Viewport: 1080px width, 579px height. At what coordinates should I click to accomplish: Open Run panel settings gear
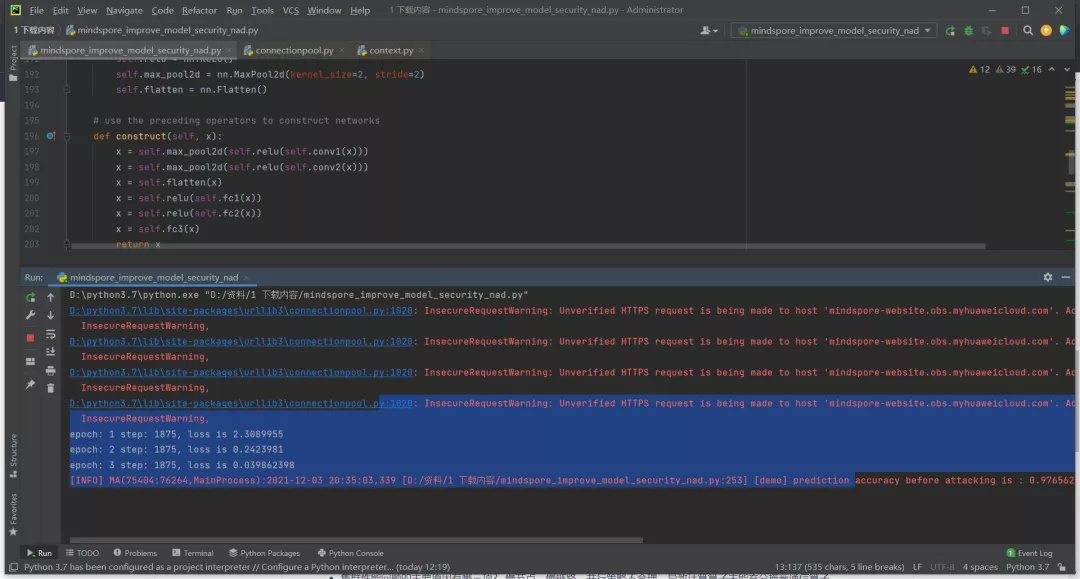click(1047, 277)
